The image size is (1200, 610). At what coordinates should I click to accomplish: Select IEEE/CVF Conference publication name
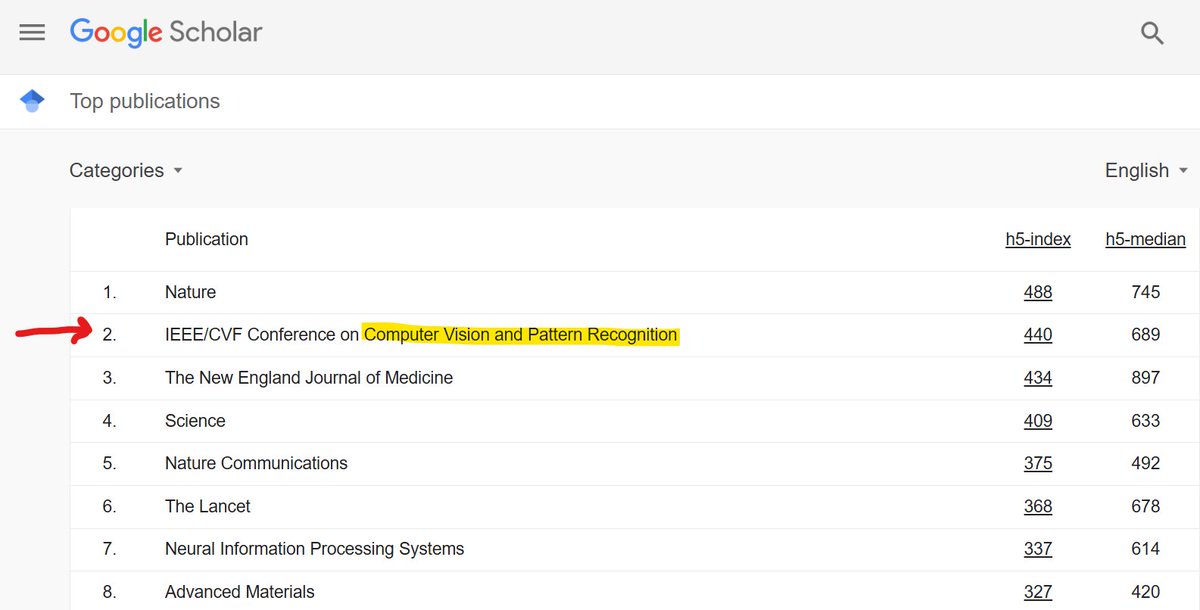pyautogui.click(x=421, y=335)
